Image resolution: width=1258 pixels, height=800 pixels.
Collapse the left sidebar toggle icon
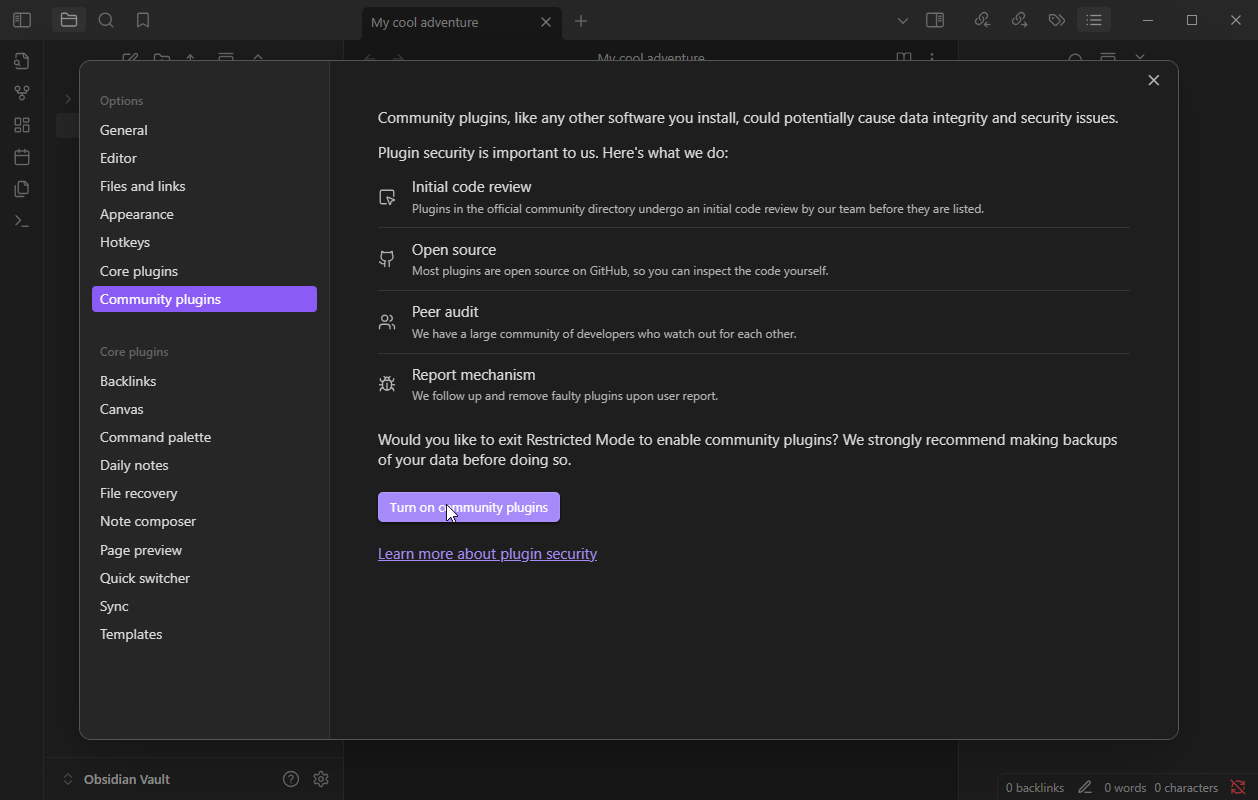pos(22,20)
